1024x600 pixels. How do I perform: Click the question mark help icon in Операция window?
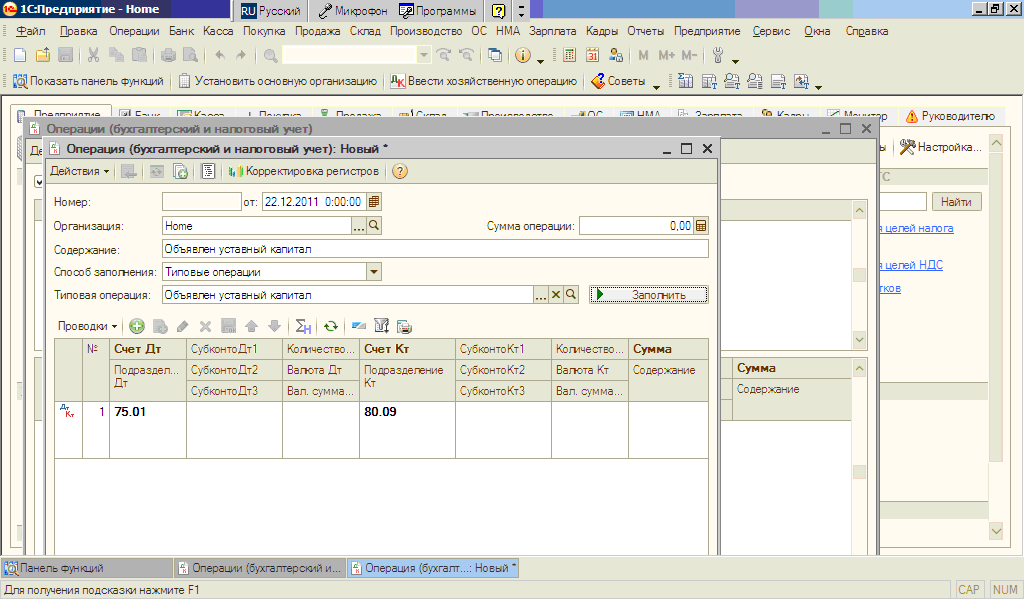click(x=400, y=171)
